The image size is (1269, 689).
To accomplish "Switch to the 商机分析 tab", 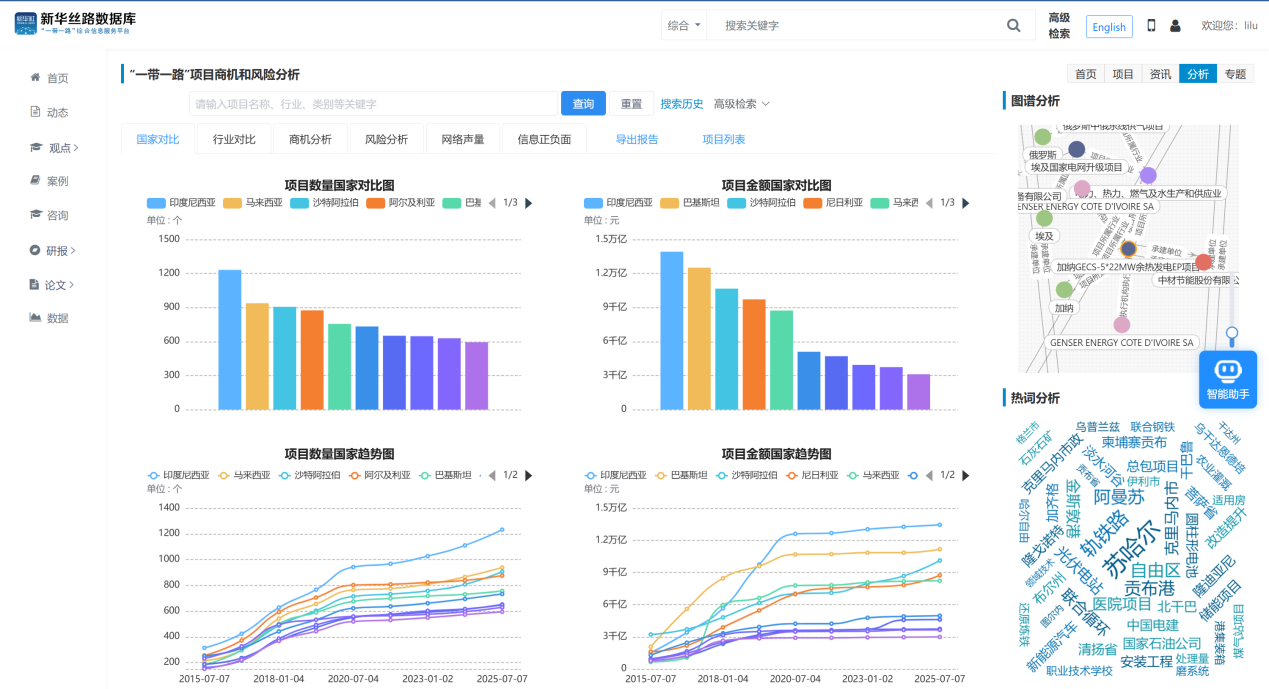I will pos(310,140).
